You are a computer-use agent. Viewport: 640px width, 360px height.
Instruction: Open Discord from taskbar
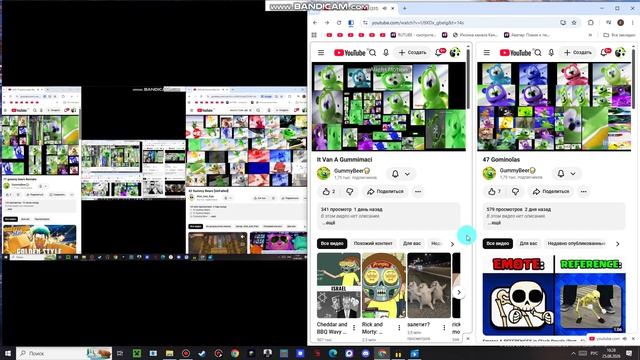[365, 353]
